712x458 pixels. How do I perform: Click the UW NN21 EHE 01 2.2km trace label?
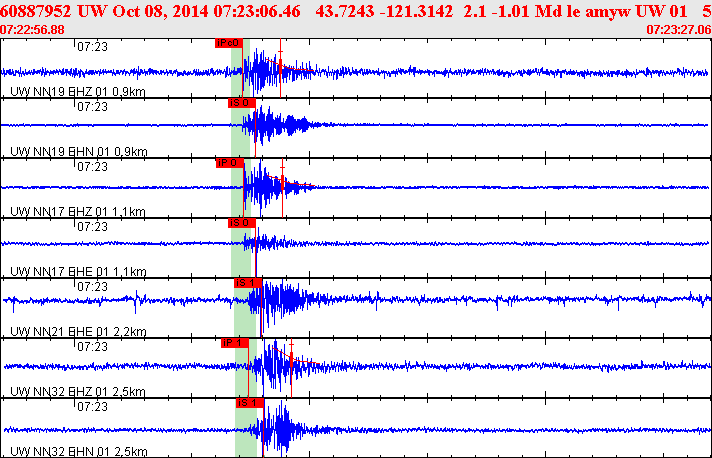[x=78, y=331]
